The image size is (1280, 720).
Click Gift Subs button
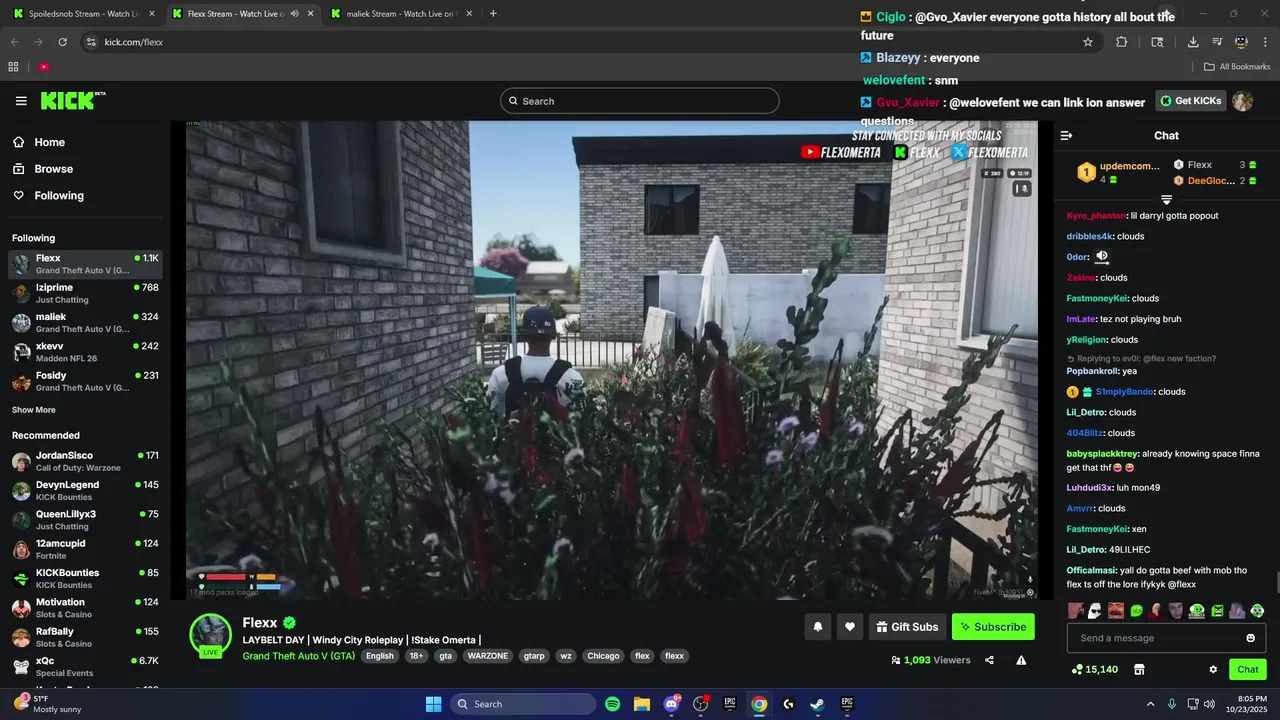907,627
